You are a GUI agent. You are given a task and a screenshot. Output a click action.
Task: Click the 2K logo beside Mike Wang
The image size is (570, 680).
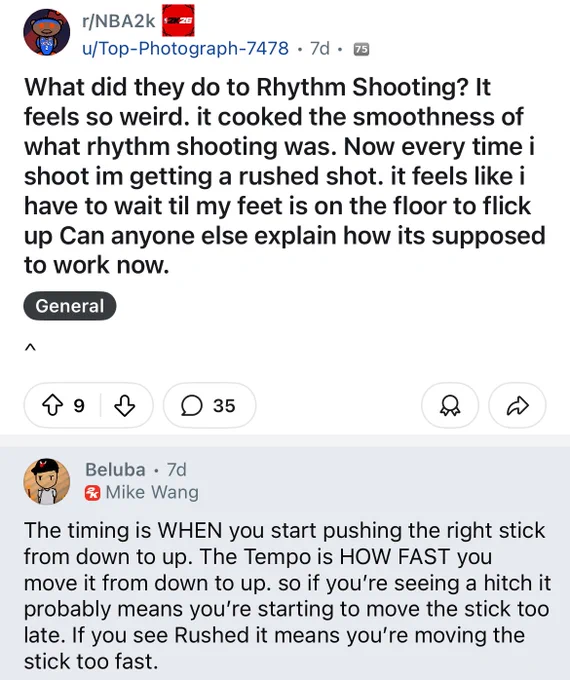pos(92,493)
